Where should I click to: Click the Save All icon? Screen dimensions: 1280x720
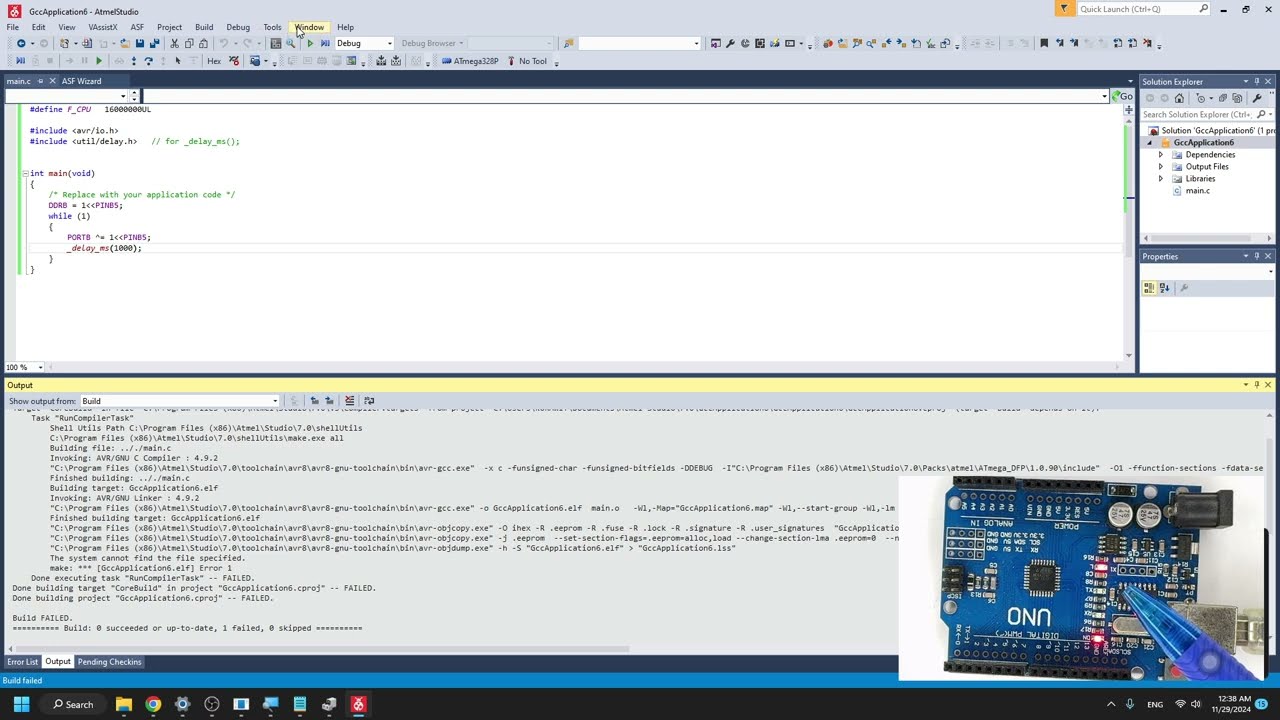(x=154, y=43)
